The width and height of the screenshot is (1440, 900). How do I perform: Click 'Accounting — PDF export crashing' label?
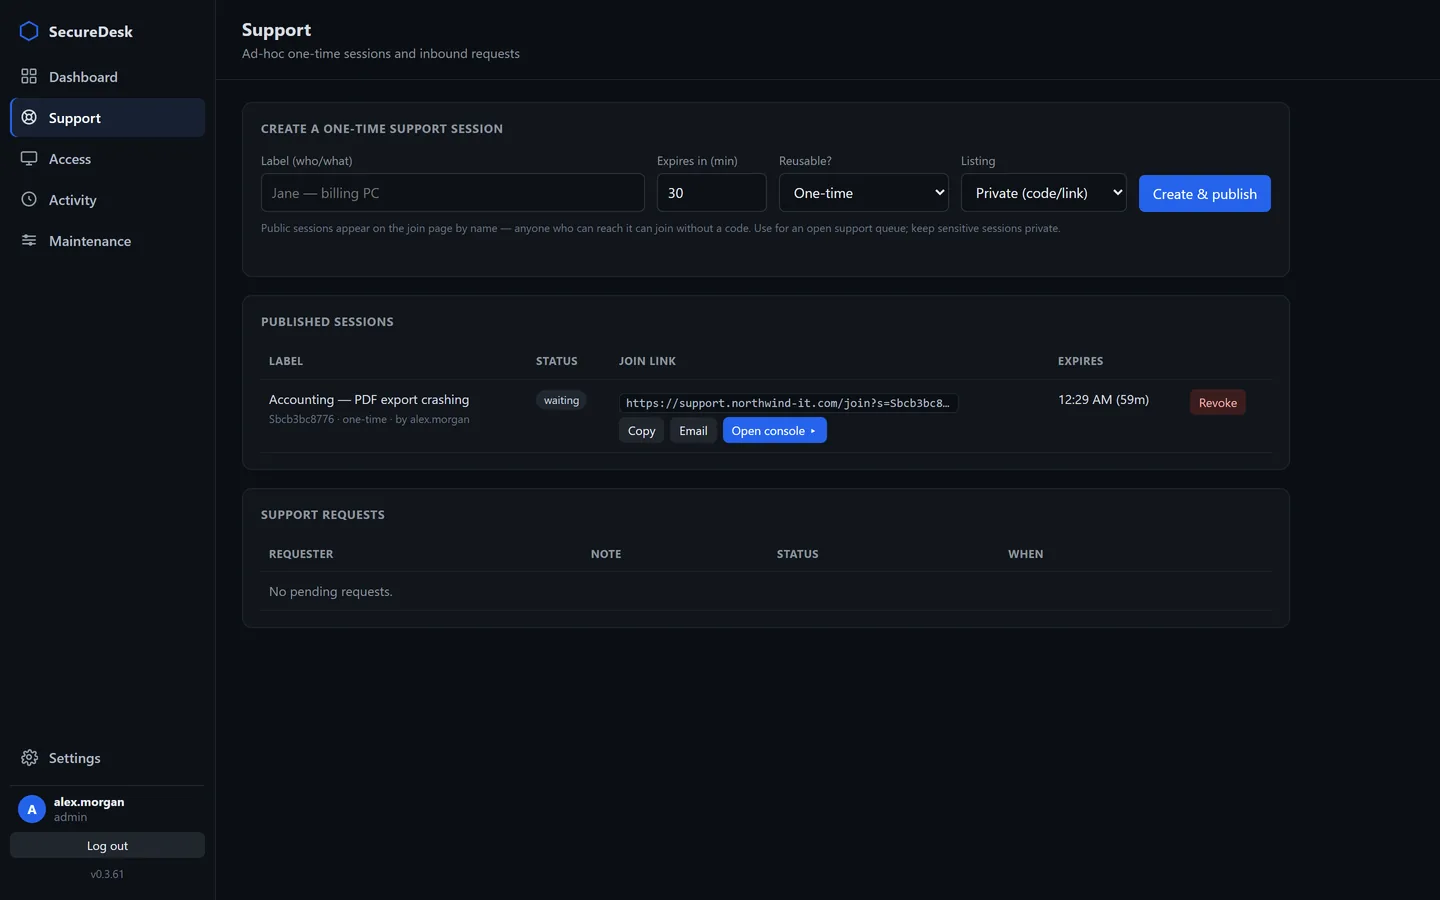point(369,399)
